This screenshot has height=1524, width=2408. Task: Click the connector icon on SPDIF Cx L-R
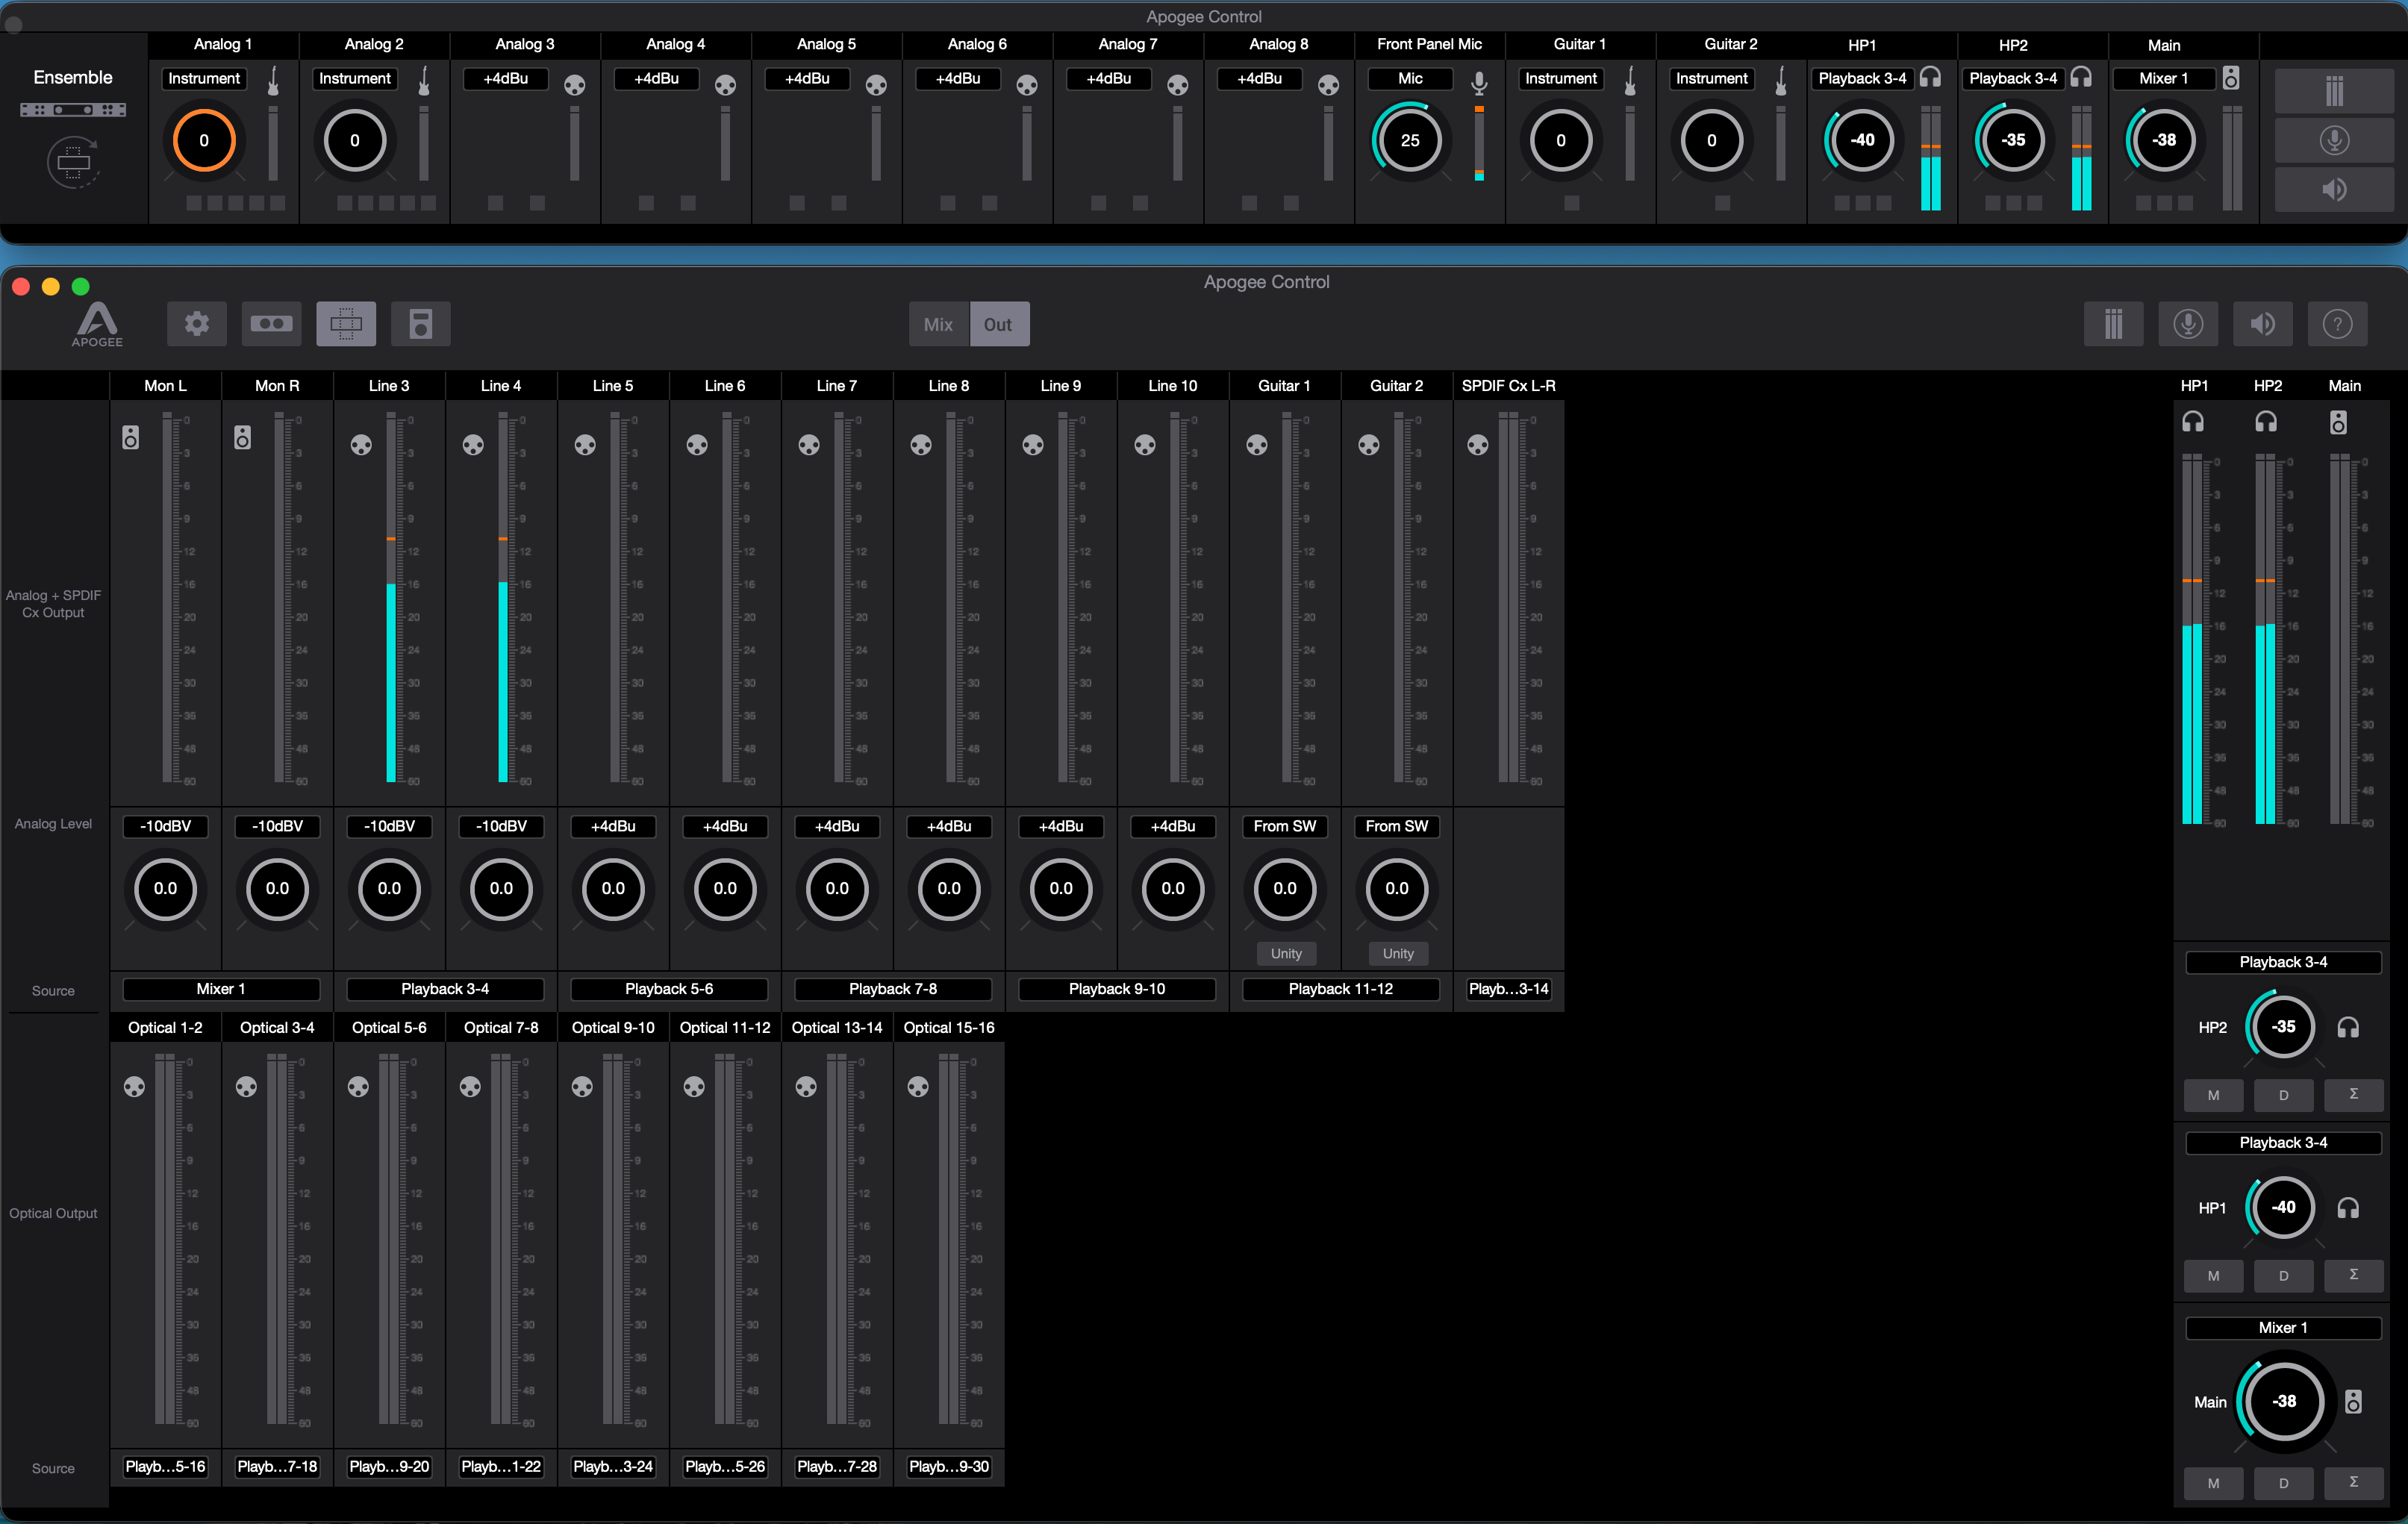coord(1478,445)
